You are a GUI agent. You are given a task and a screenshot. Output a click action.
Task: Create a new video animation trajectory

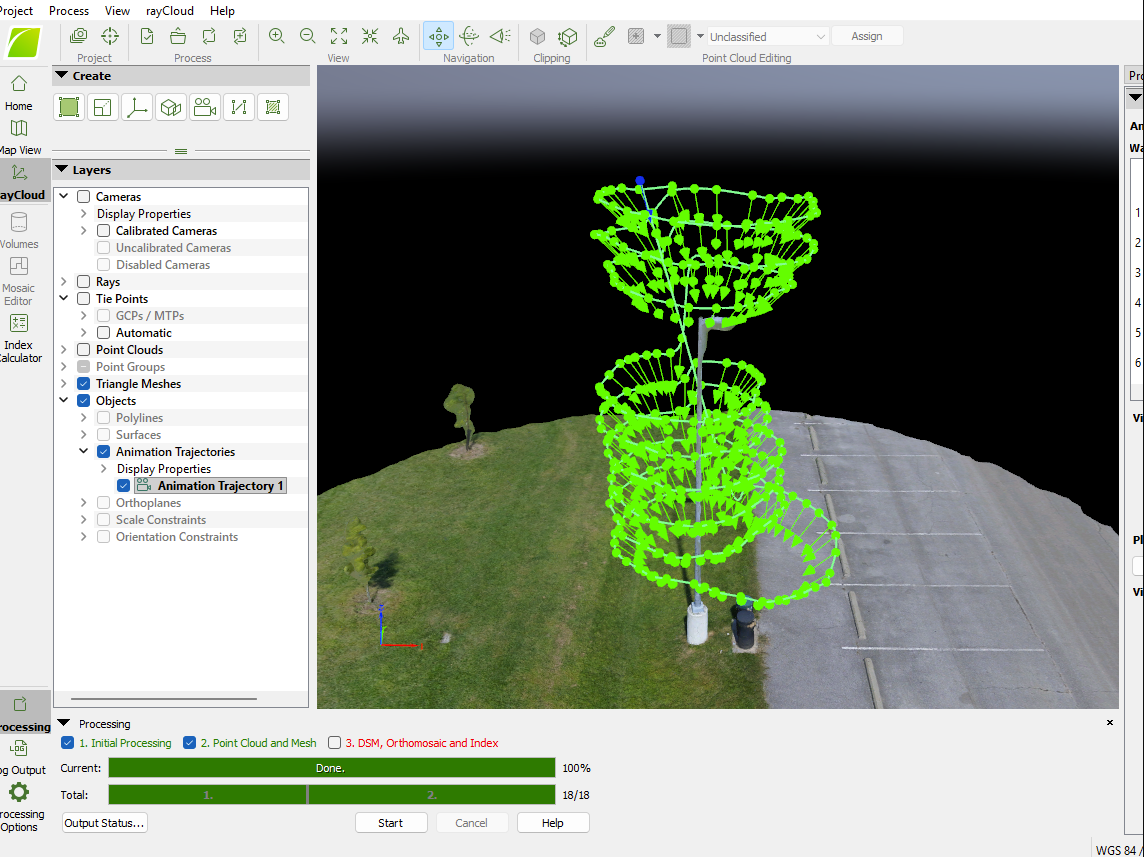point(205,107)
